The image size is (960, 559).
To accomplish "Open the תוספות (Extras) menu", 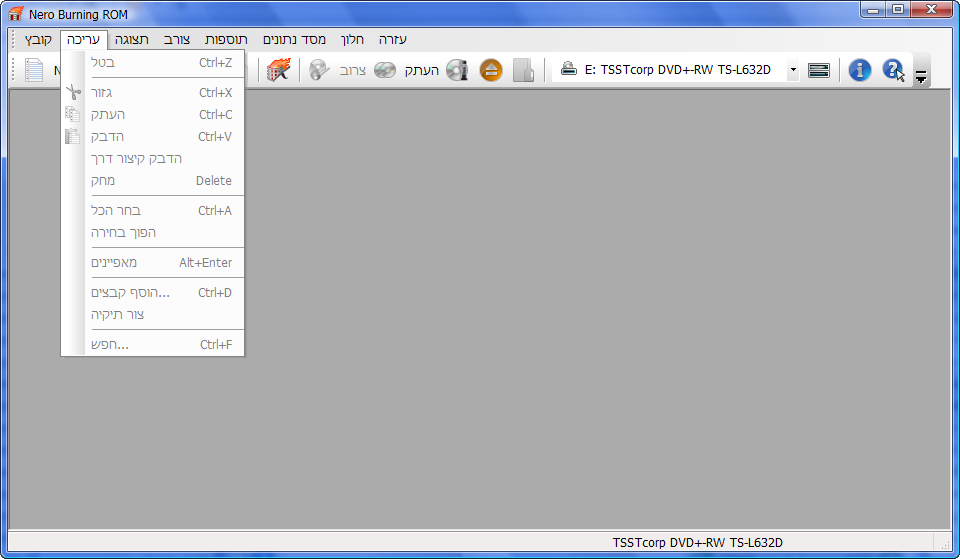I will click(x=226, y=39).
